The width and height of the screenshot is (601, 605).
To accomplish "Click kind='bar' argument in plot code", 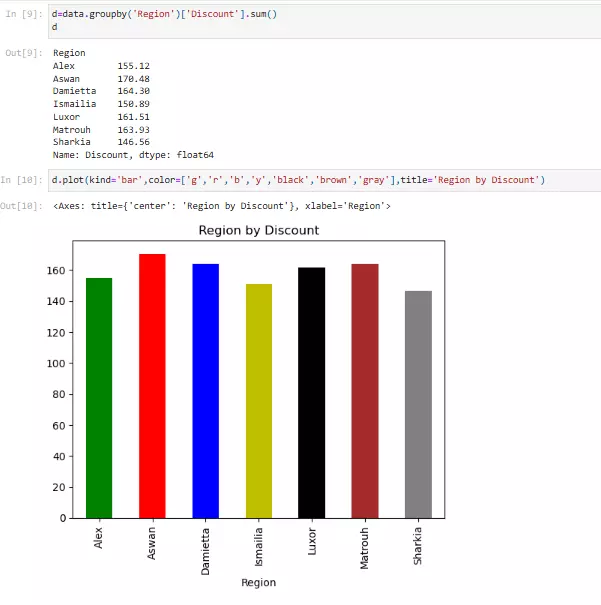I will (x=116, y=180).
